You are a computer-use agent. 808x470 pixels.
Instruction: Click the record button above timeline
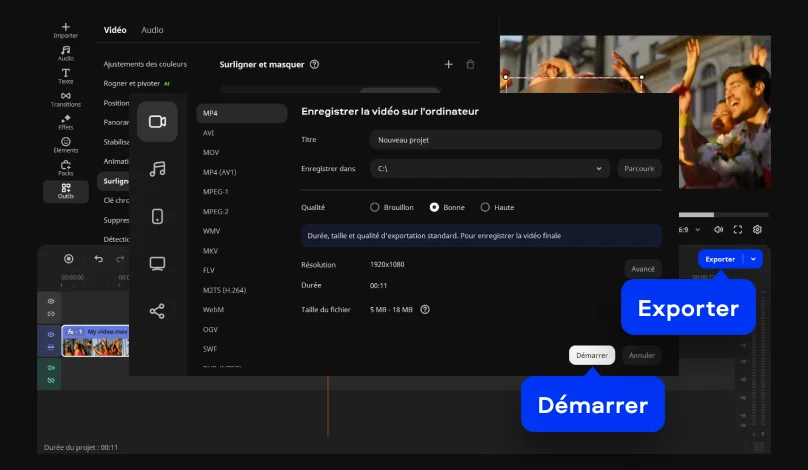coord(69,259)
